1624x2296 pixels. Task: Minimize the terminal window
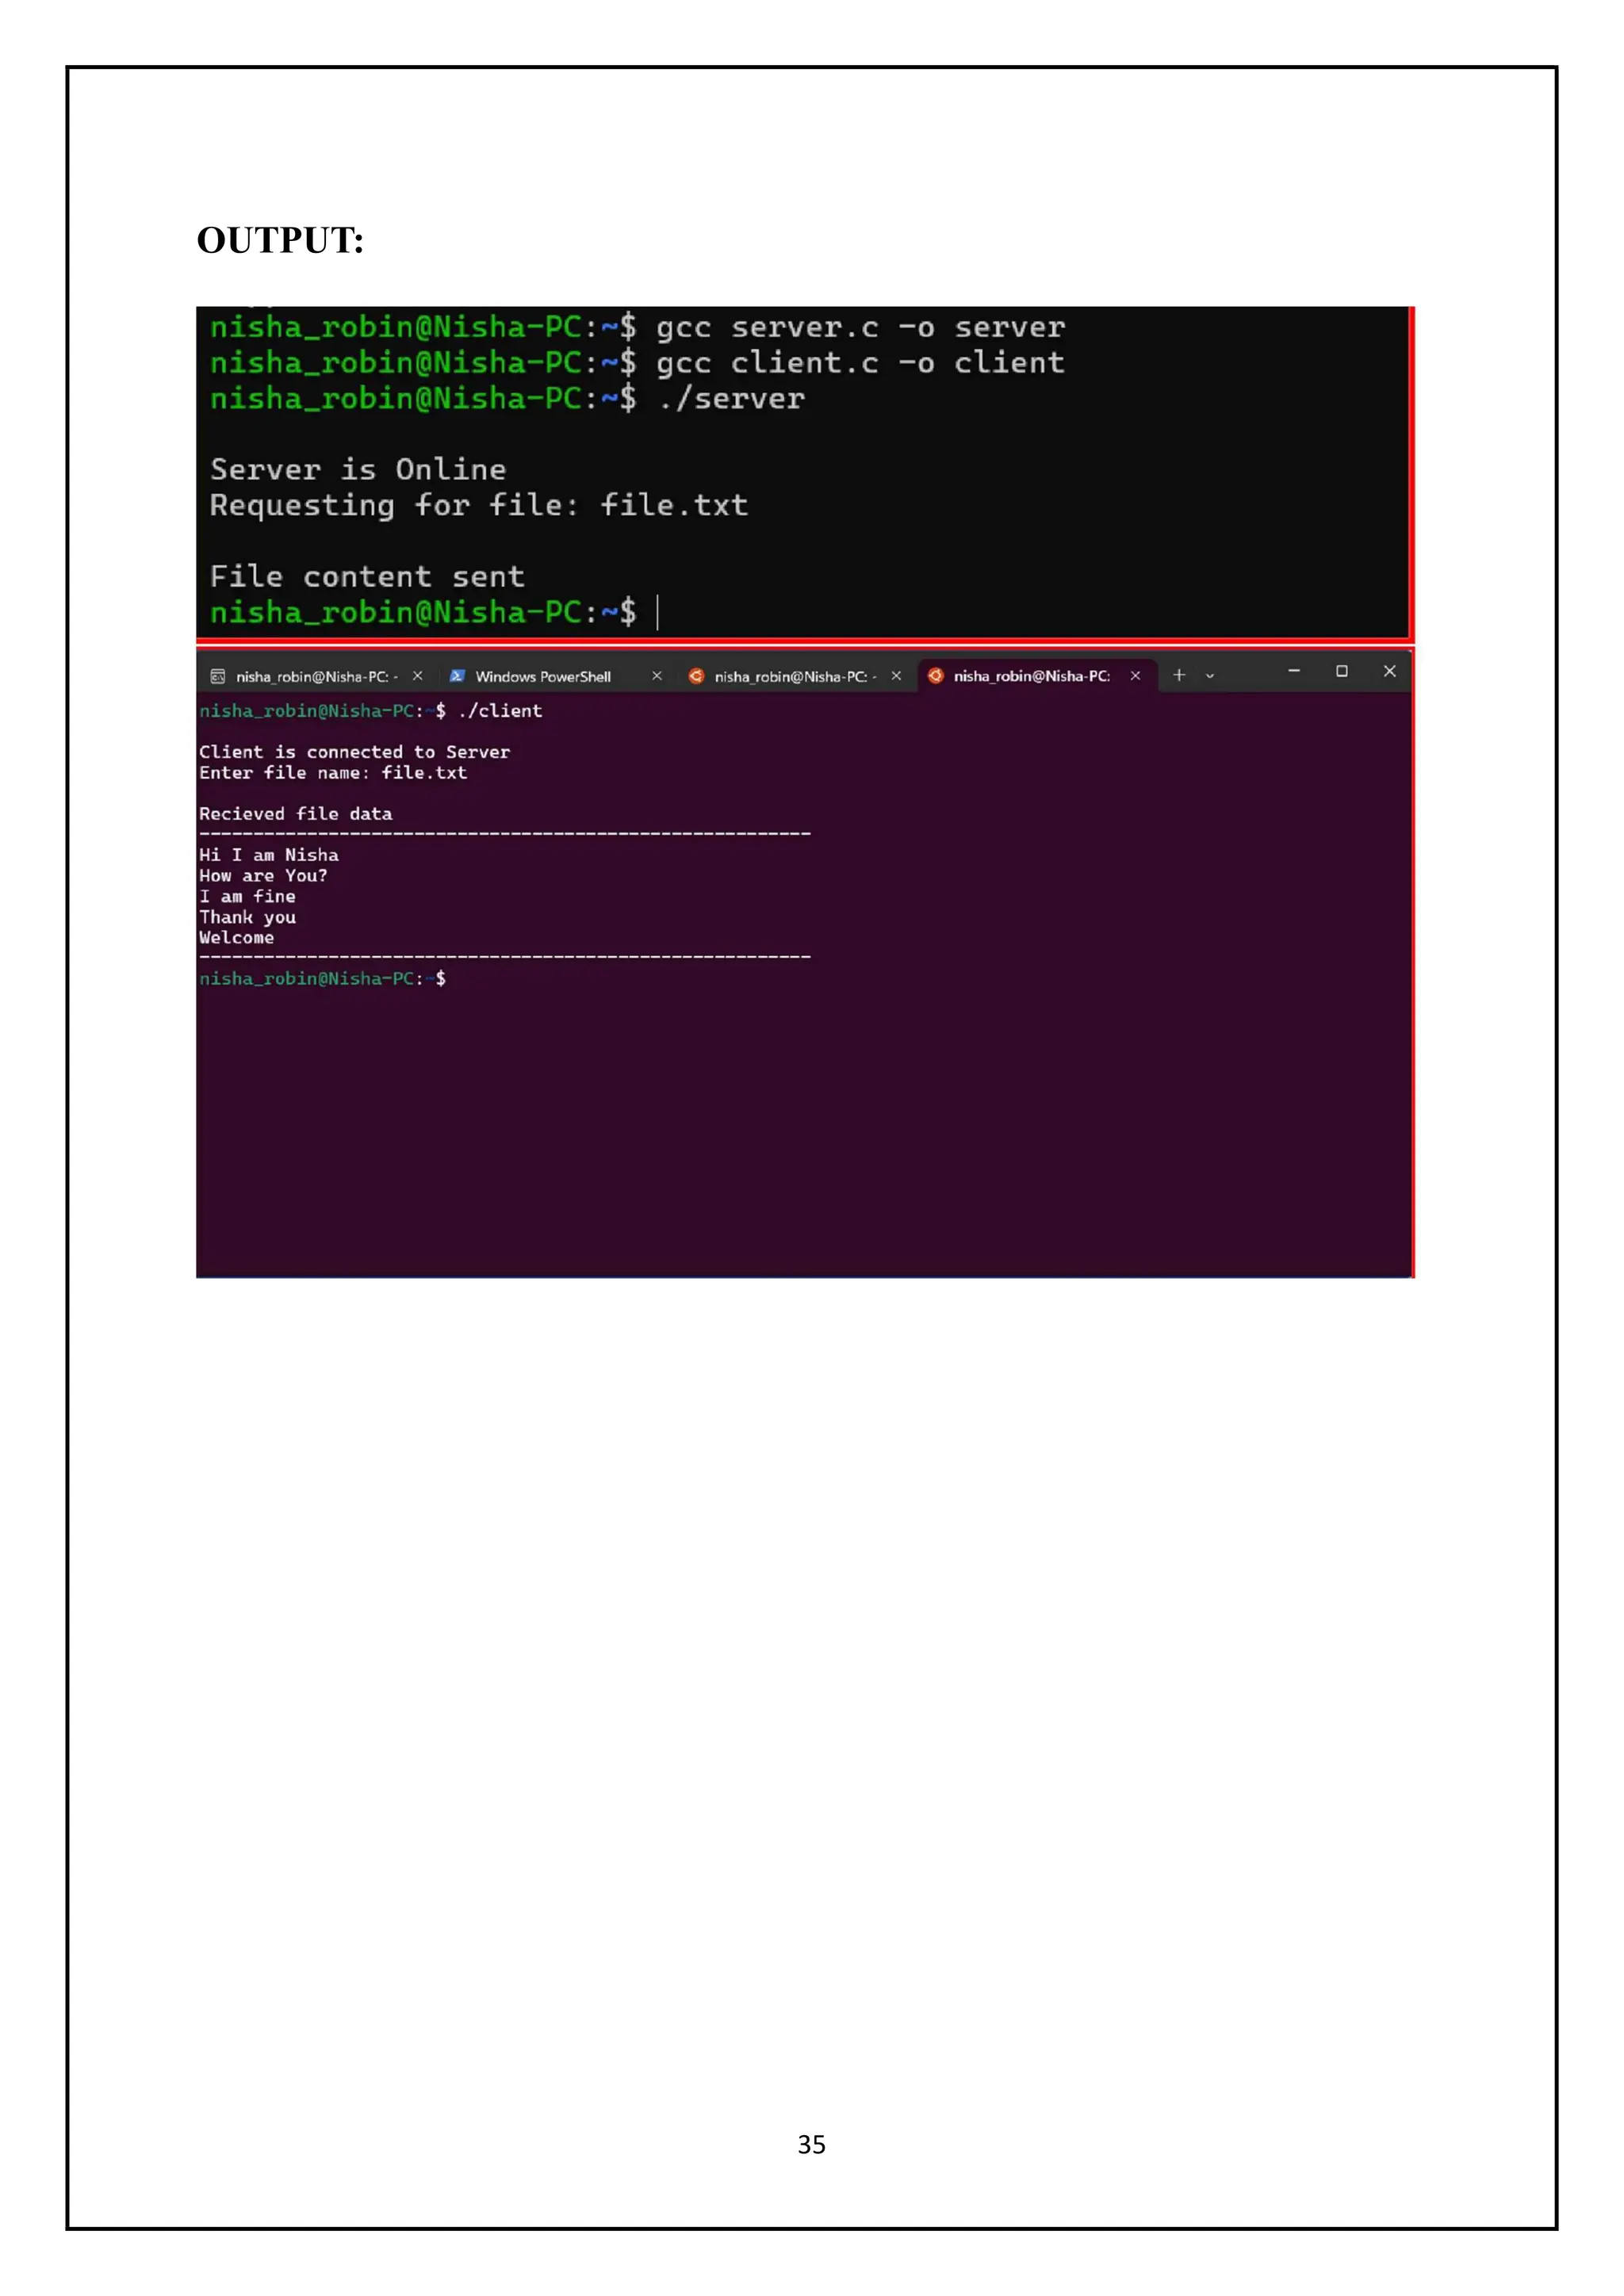tap(1294, 671)
